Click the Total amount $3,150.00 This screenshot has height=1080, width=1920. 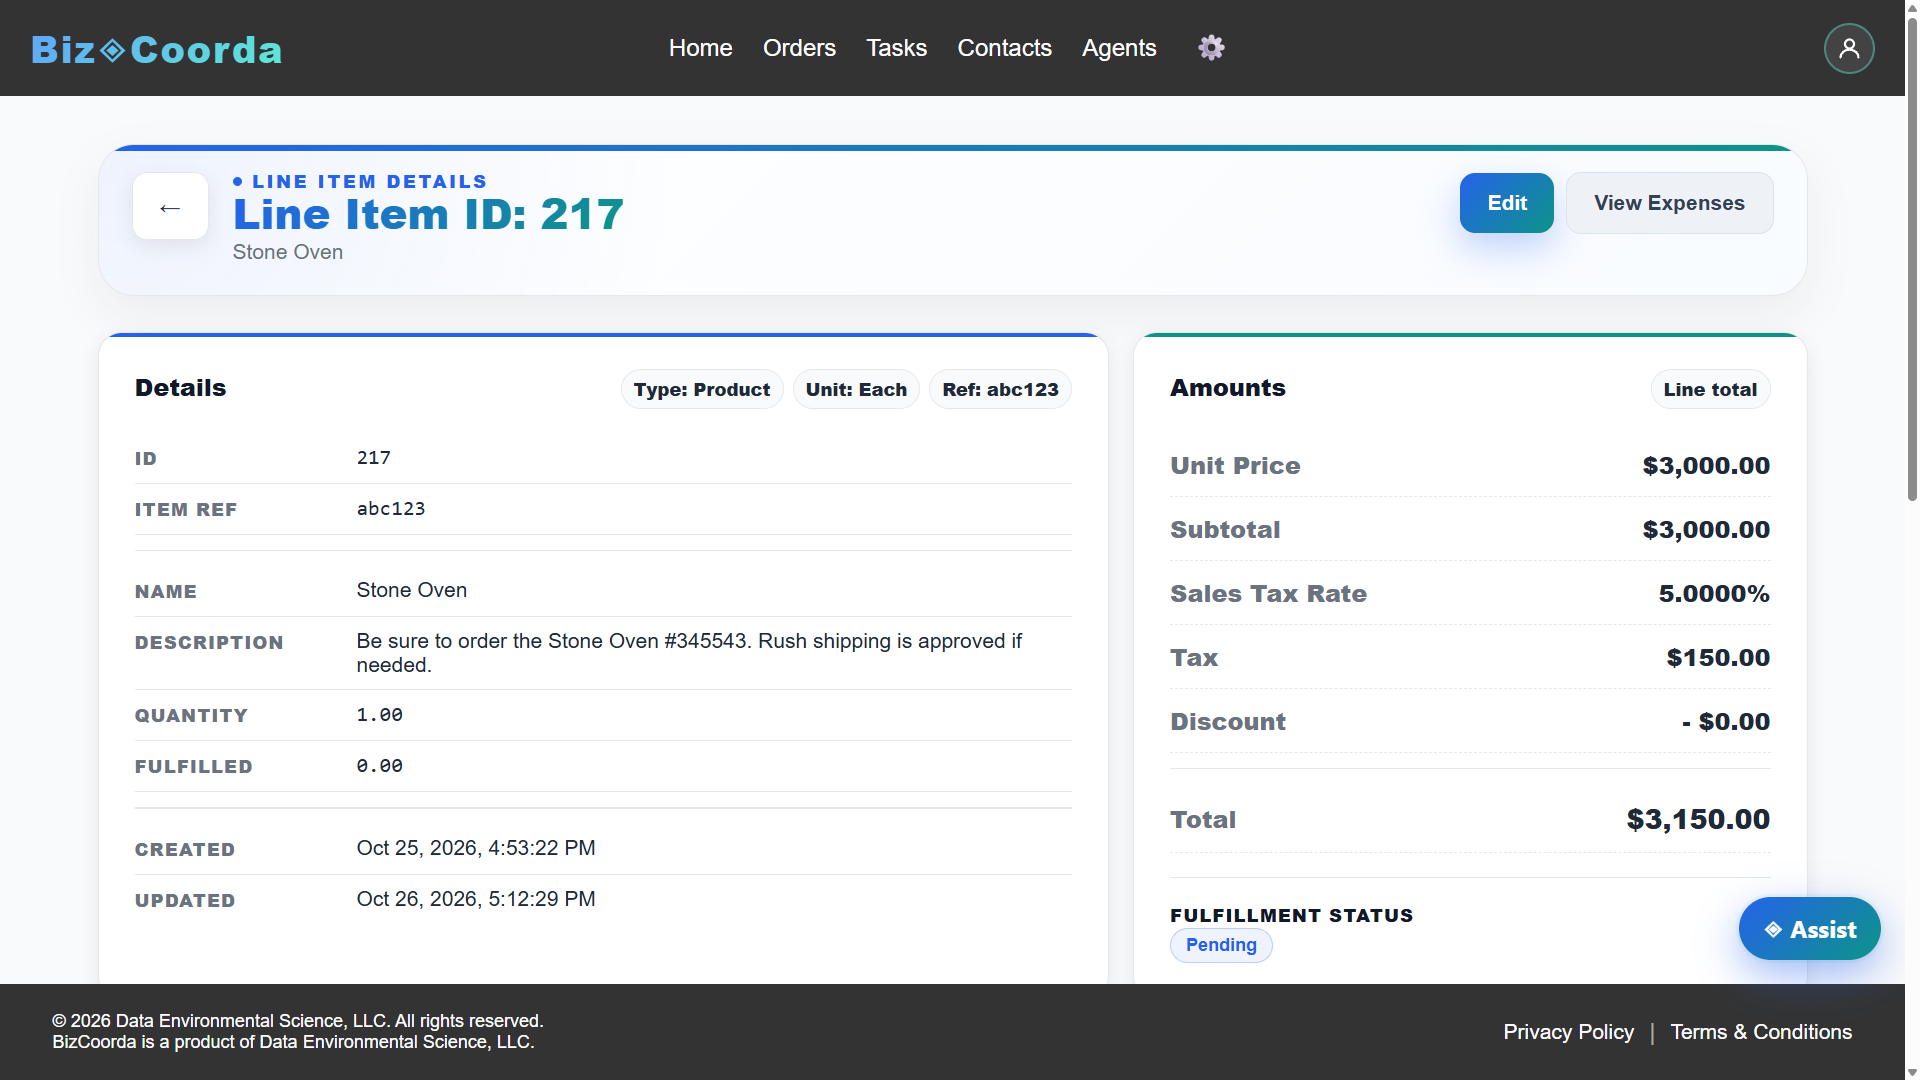click(1698, 819)
